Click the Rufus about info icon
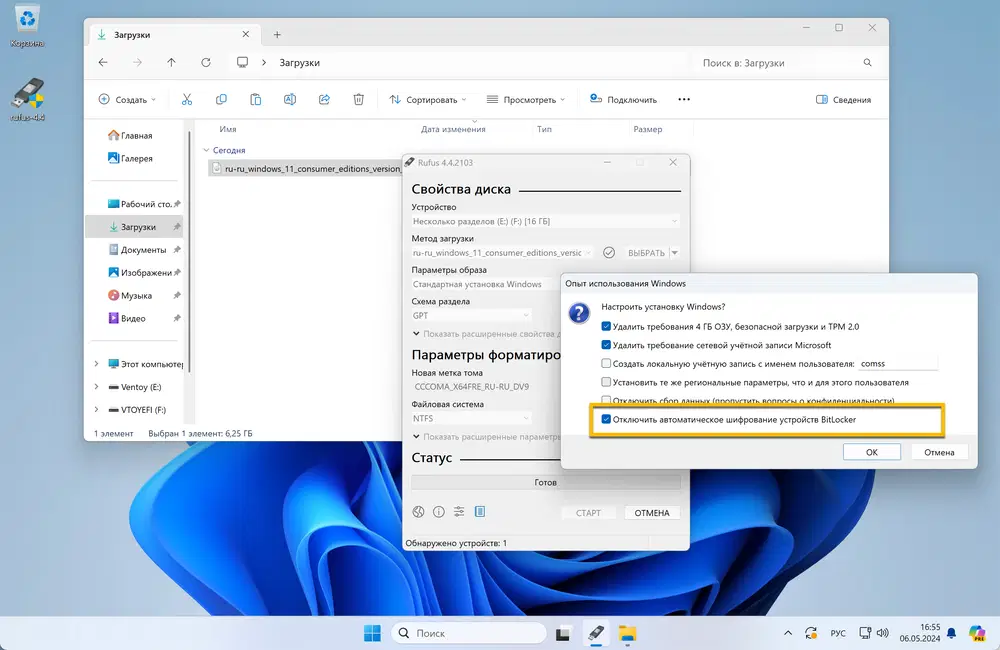The height and width of the screenshot is (650, 1000). (438, 512)
